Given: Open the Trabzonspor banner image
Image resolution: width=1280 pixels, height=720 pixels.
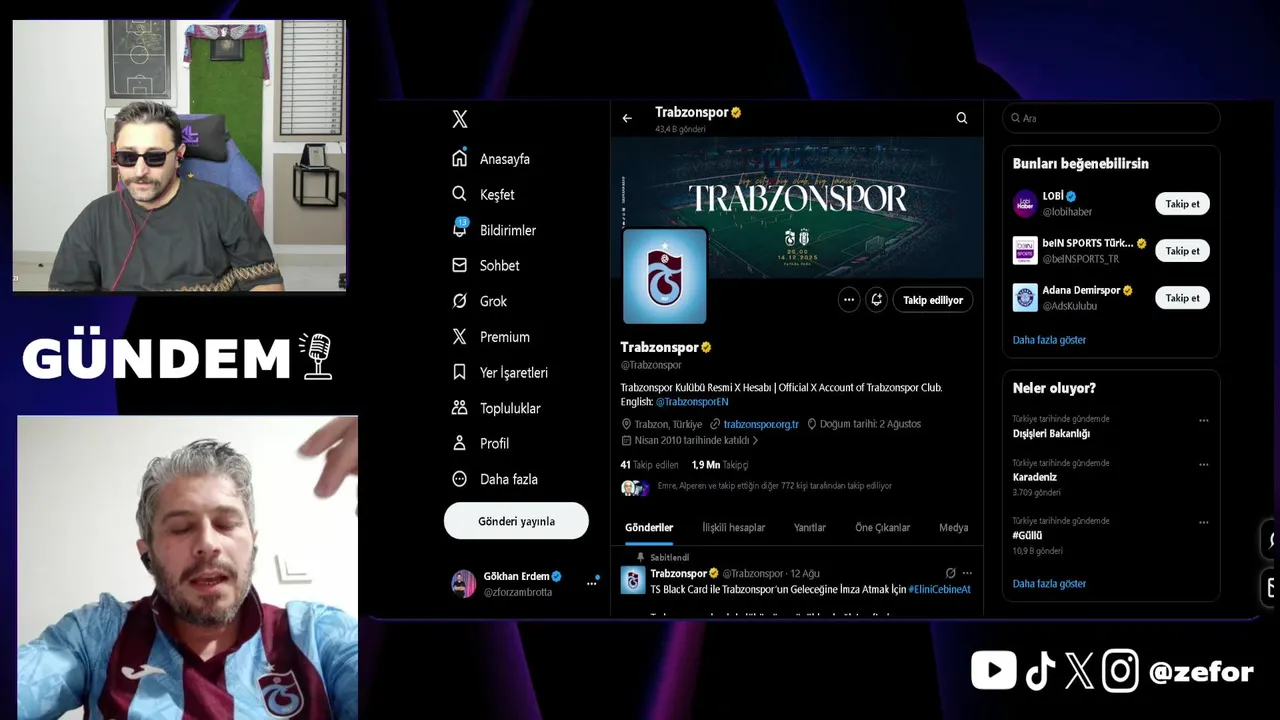Looking at the screenshot, I should [797, 207].
